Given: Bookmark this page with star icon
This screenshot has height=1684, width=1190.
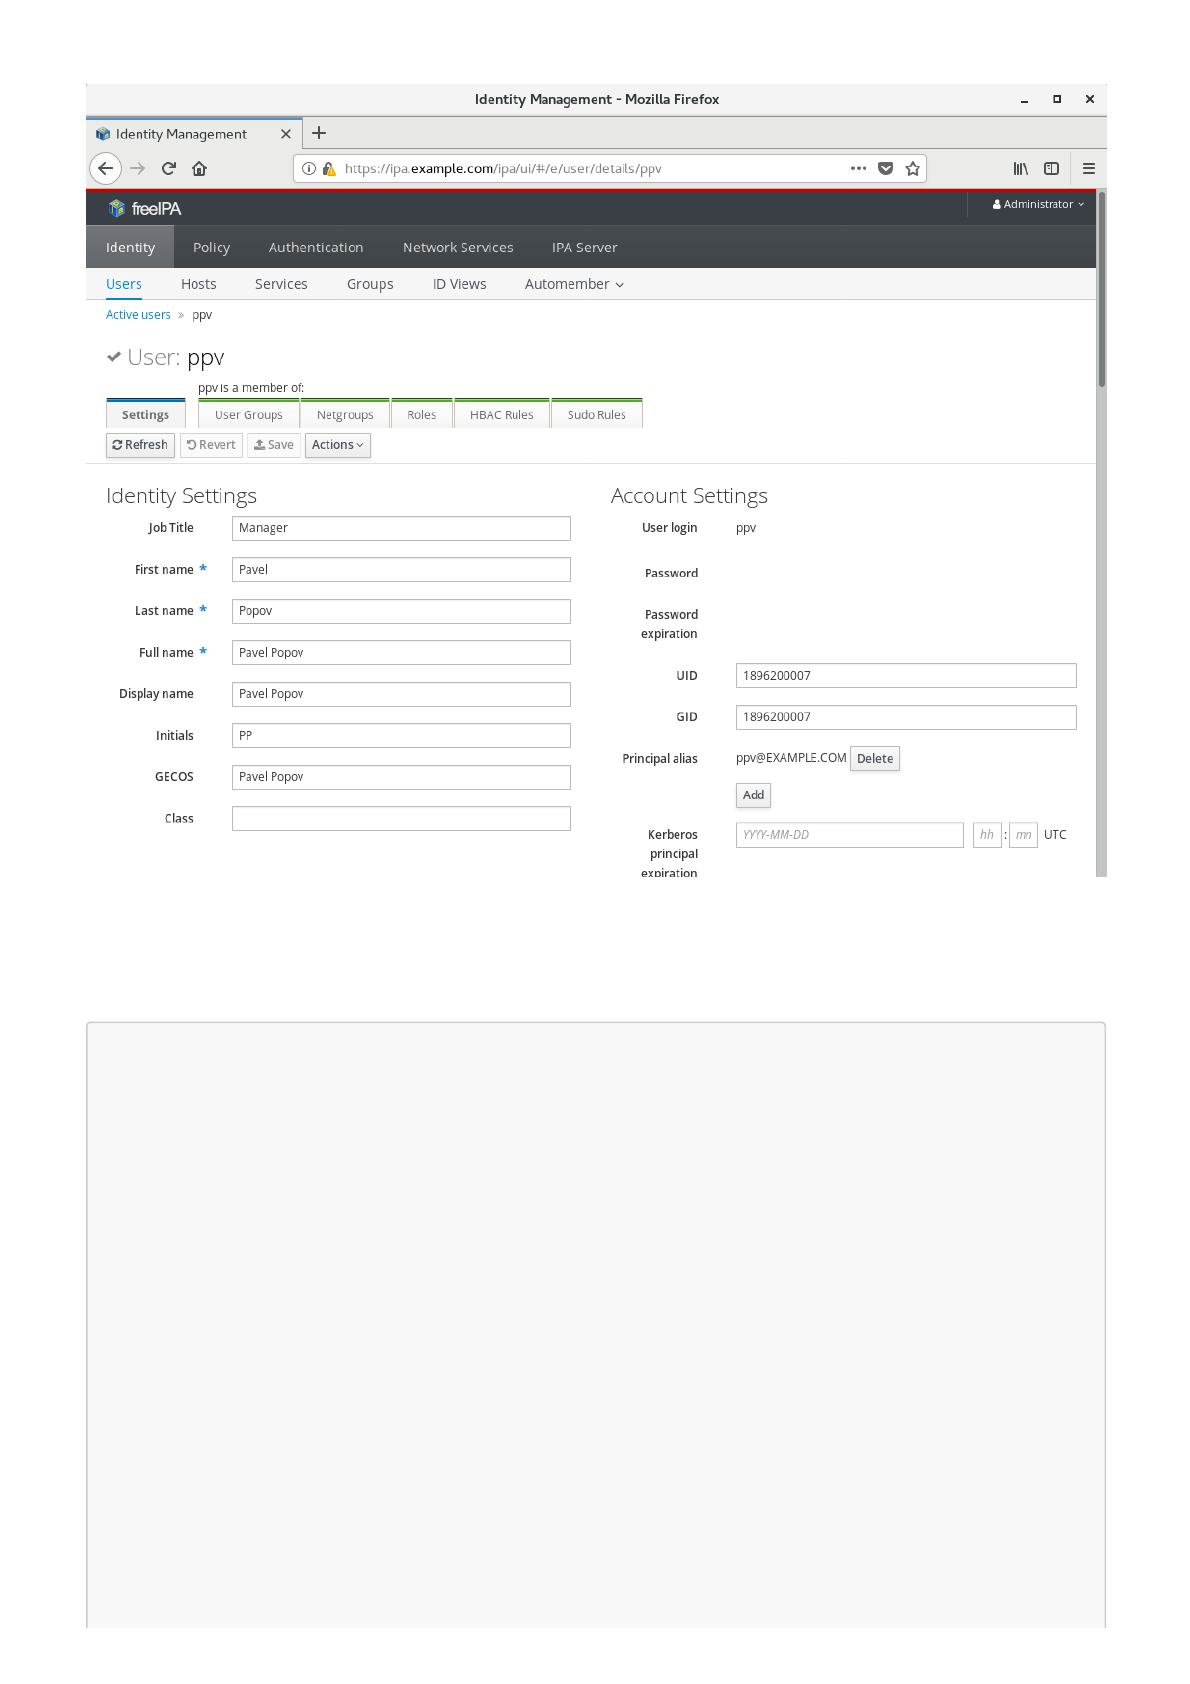Looking at the screenshot, I should (912, 168).
